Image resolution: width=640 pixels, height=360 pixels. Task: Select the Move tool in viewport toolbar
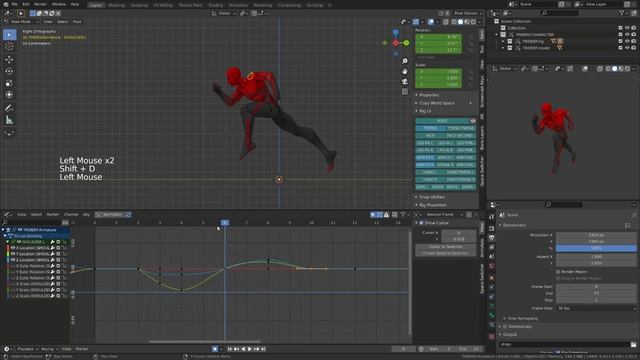click(9, 60)
